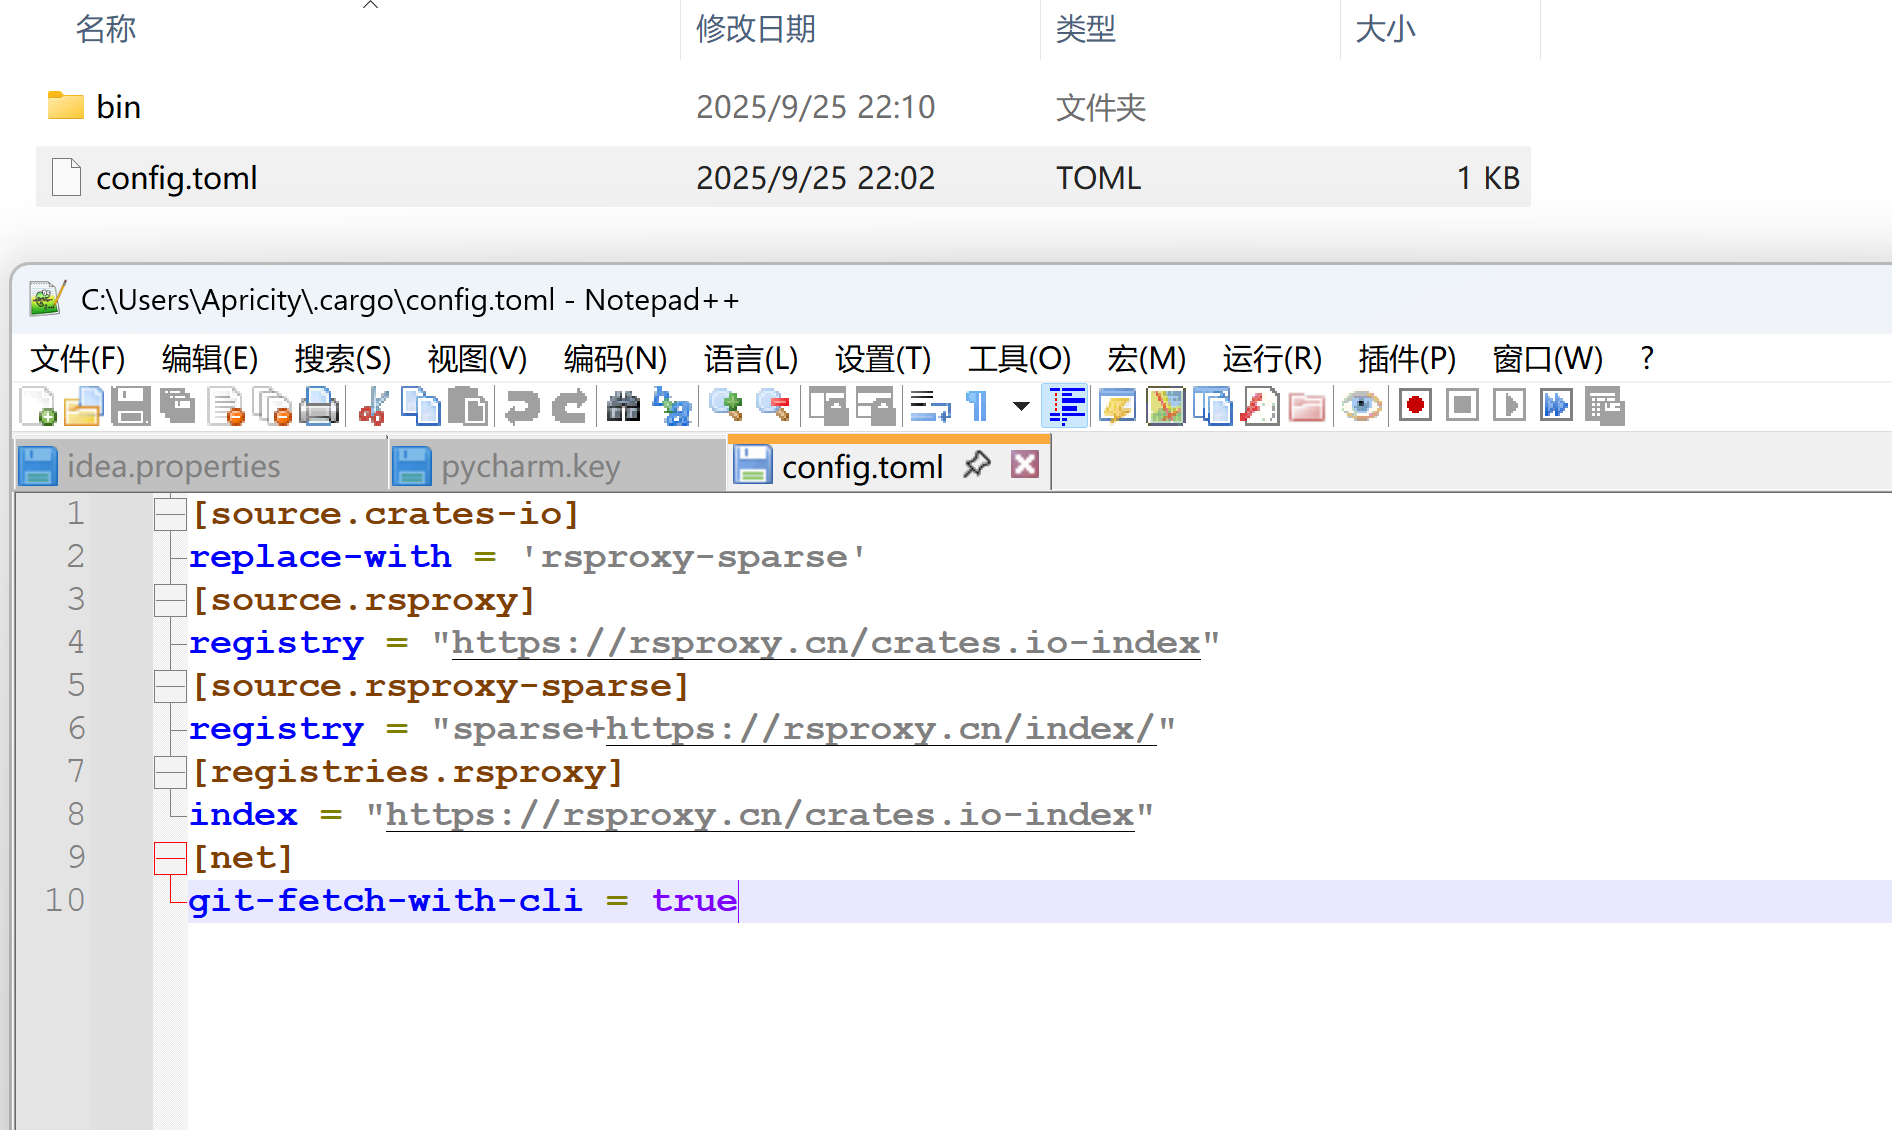Collapse the [source.rsproxy] fold on line 3
The width and height of the screenshot is (1892, 1130).
pos(170,600)
